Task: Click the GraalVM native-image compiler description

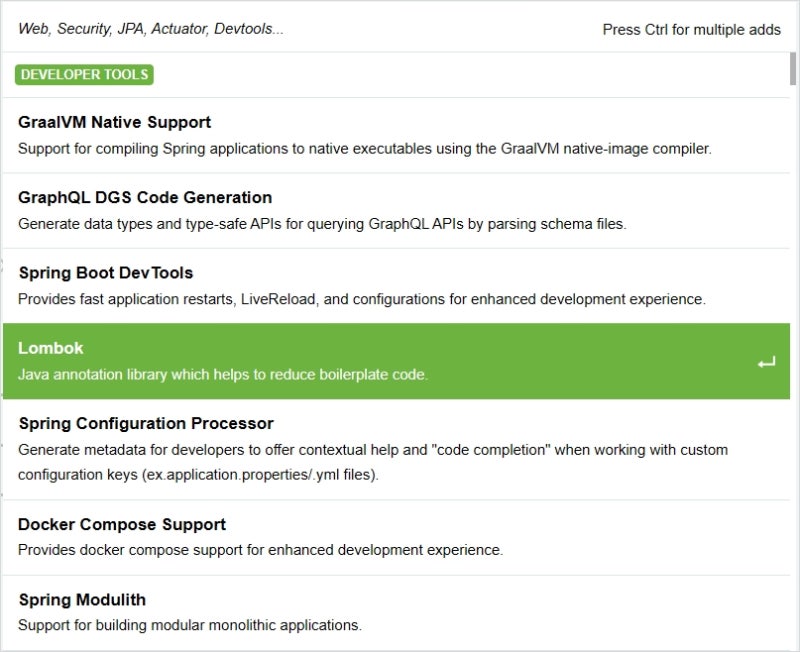Action: (x=364, y=148)
